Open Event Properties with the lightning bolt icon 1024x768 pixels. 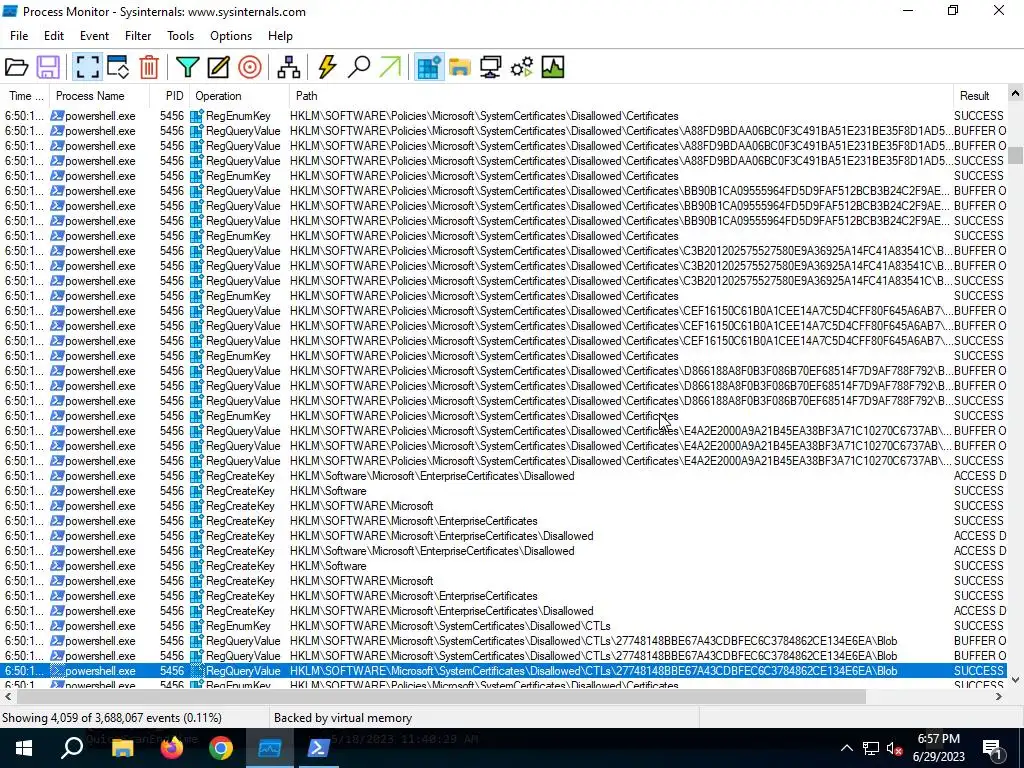tap(327, 67)
